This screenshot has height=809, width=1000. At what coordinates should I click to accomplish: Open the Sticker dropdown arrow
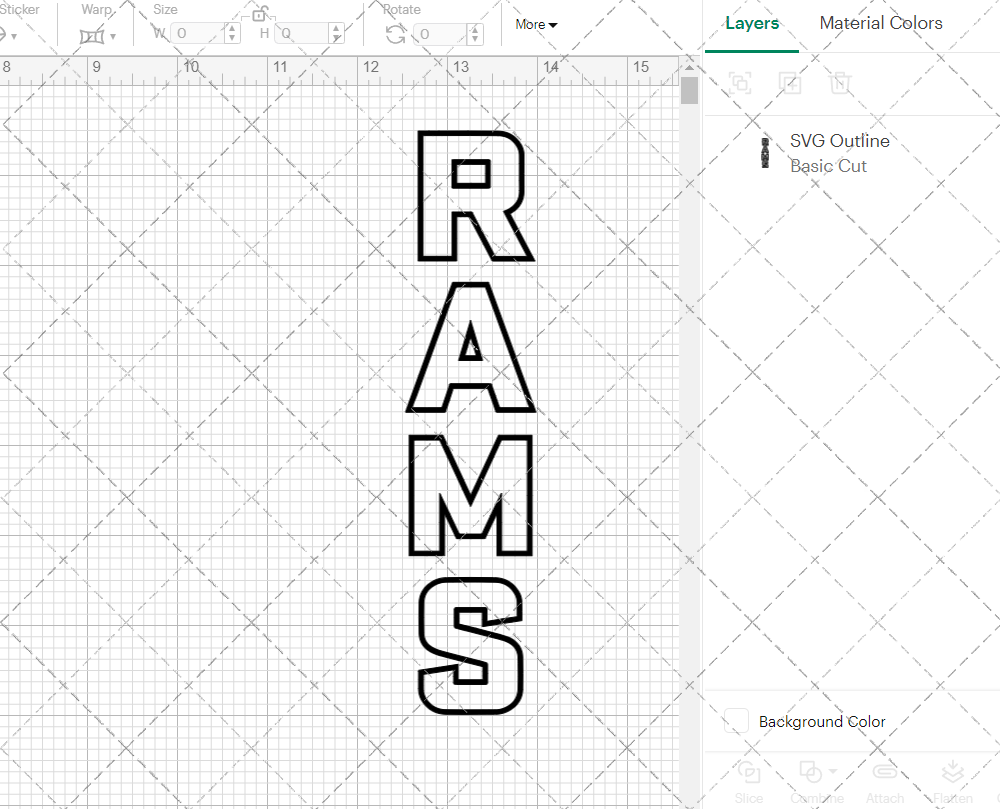point(14,36)
